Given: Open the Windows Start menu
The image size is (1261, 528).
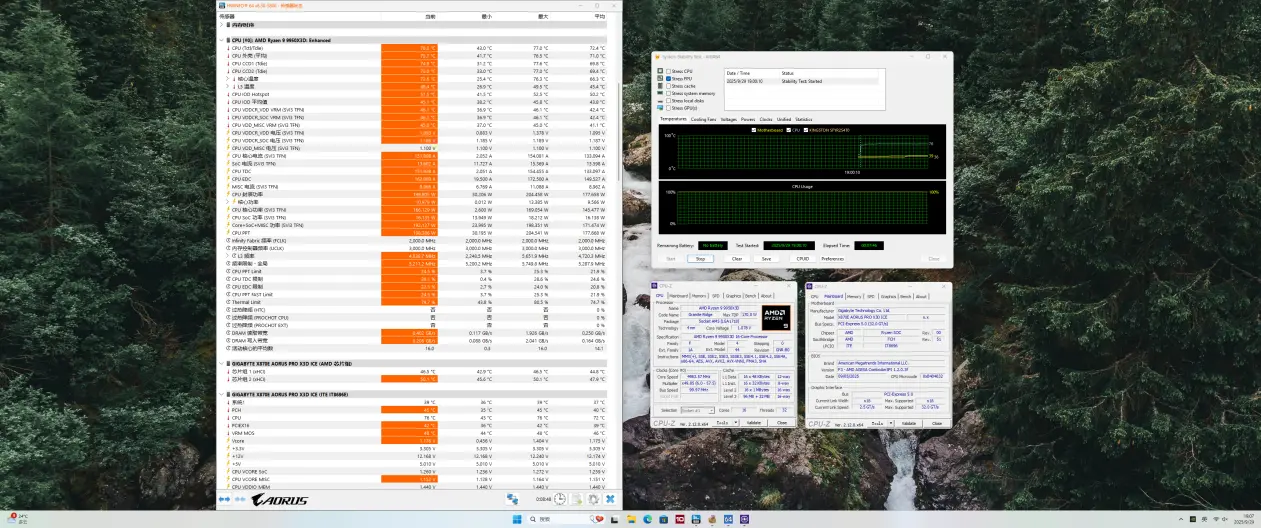Looking at the screenshot, I should [x=515, y=519].
